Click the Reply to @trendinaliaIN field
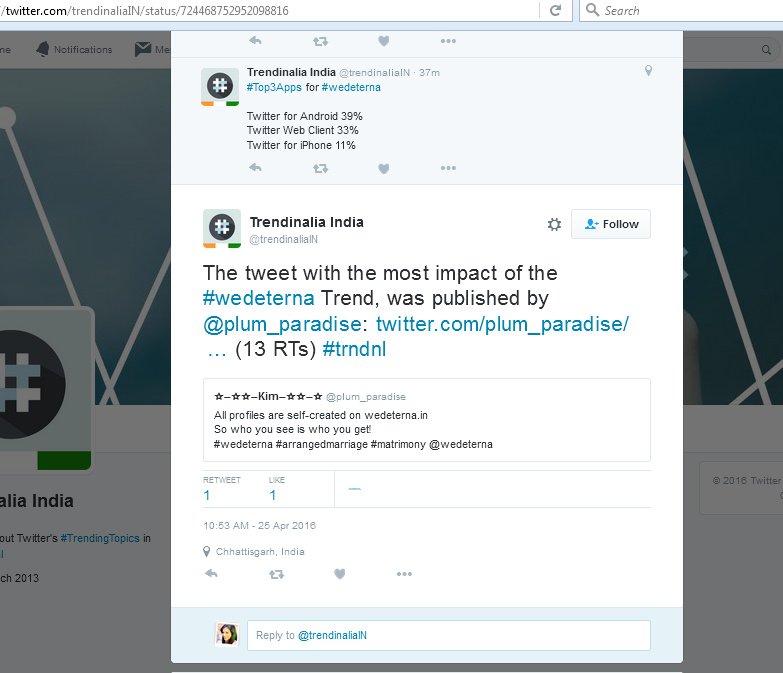The width and height of the screenshot is (783, 673). [448, 635]
